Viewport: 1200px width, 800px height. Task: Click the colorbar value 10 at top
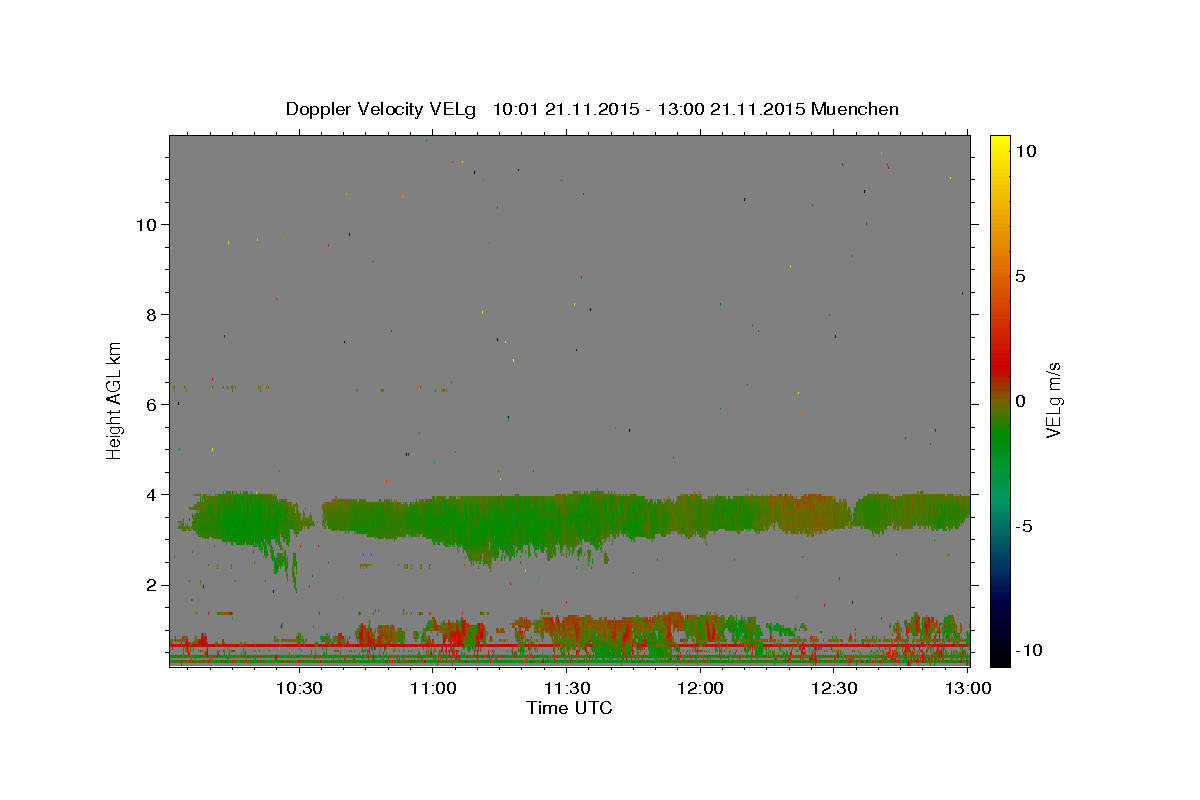(x=1025, y=150)
